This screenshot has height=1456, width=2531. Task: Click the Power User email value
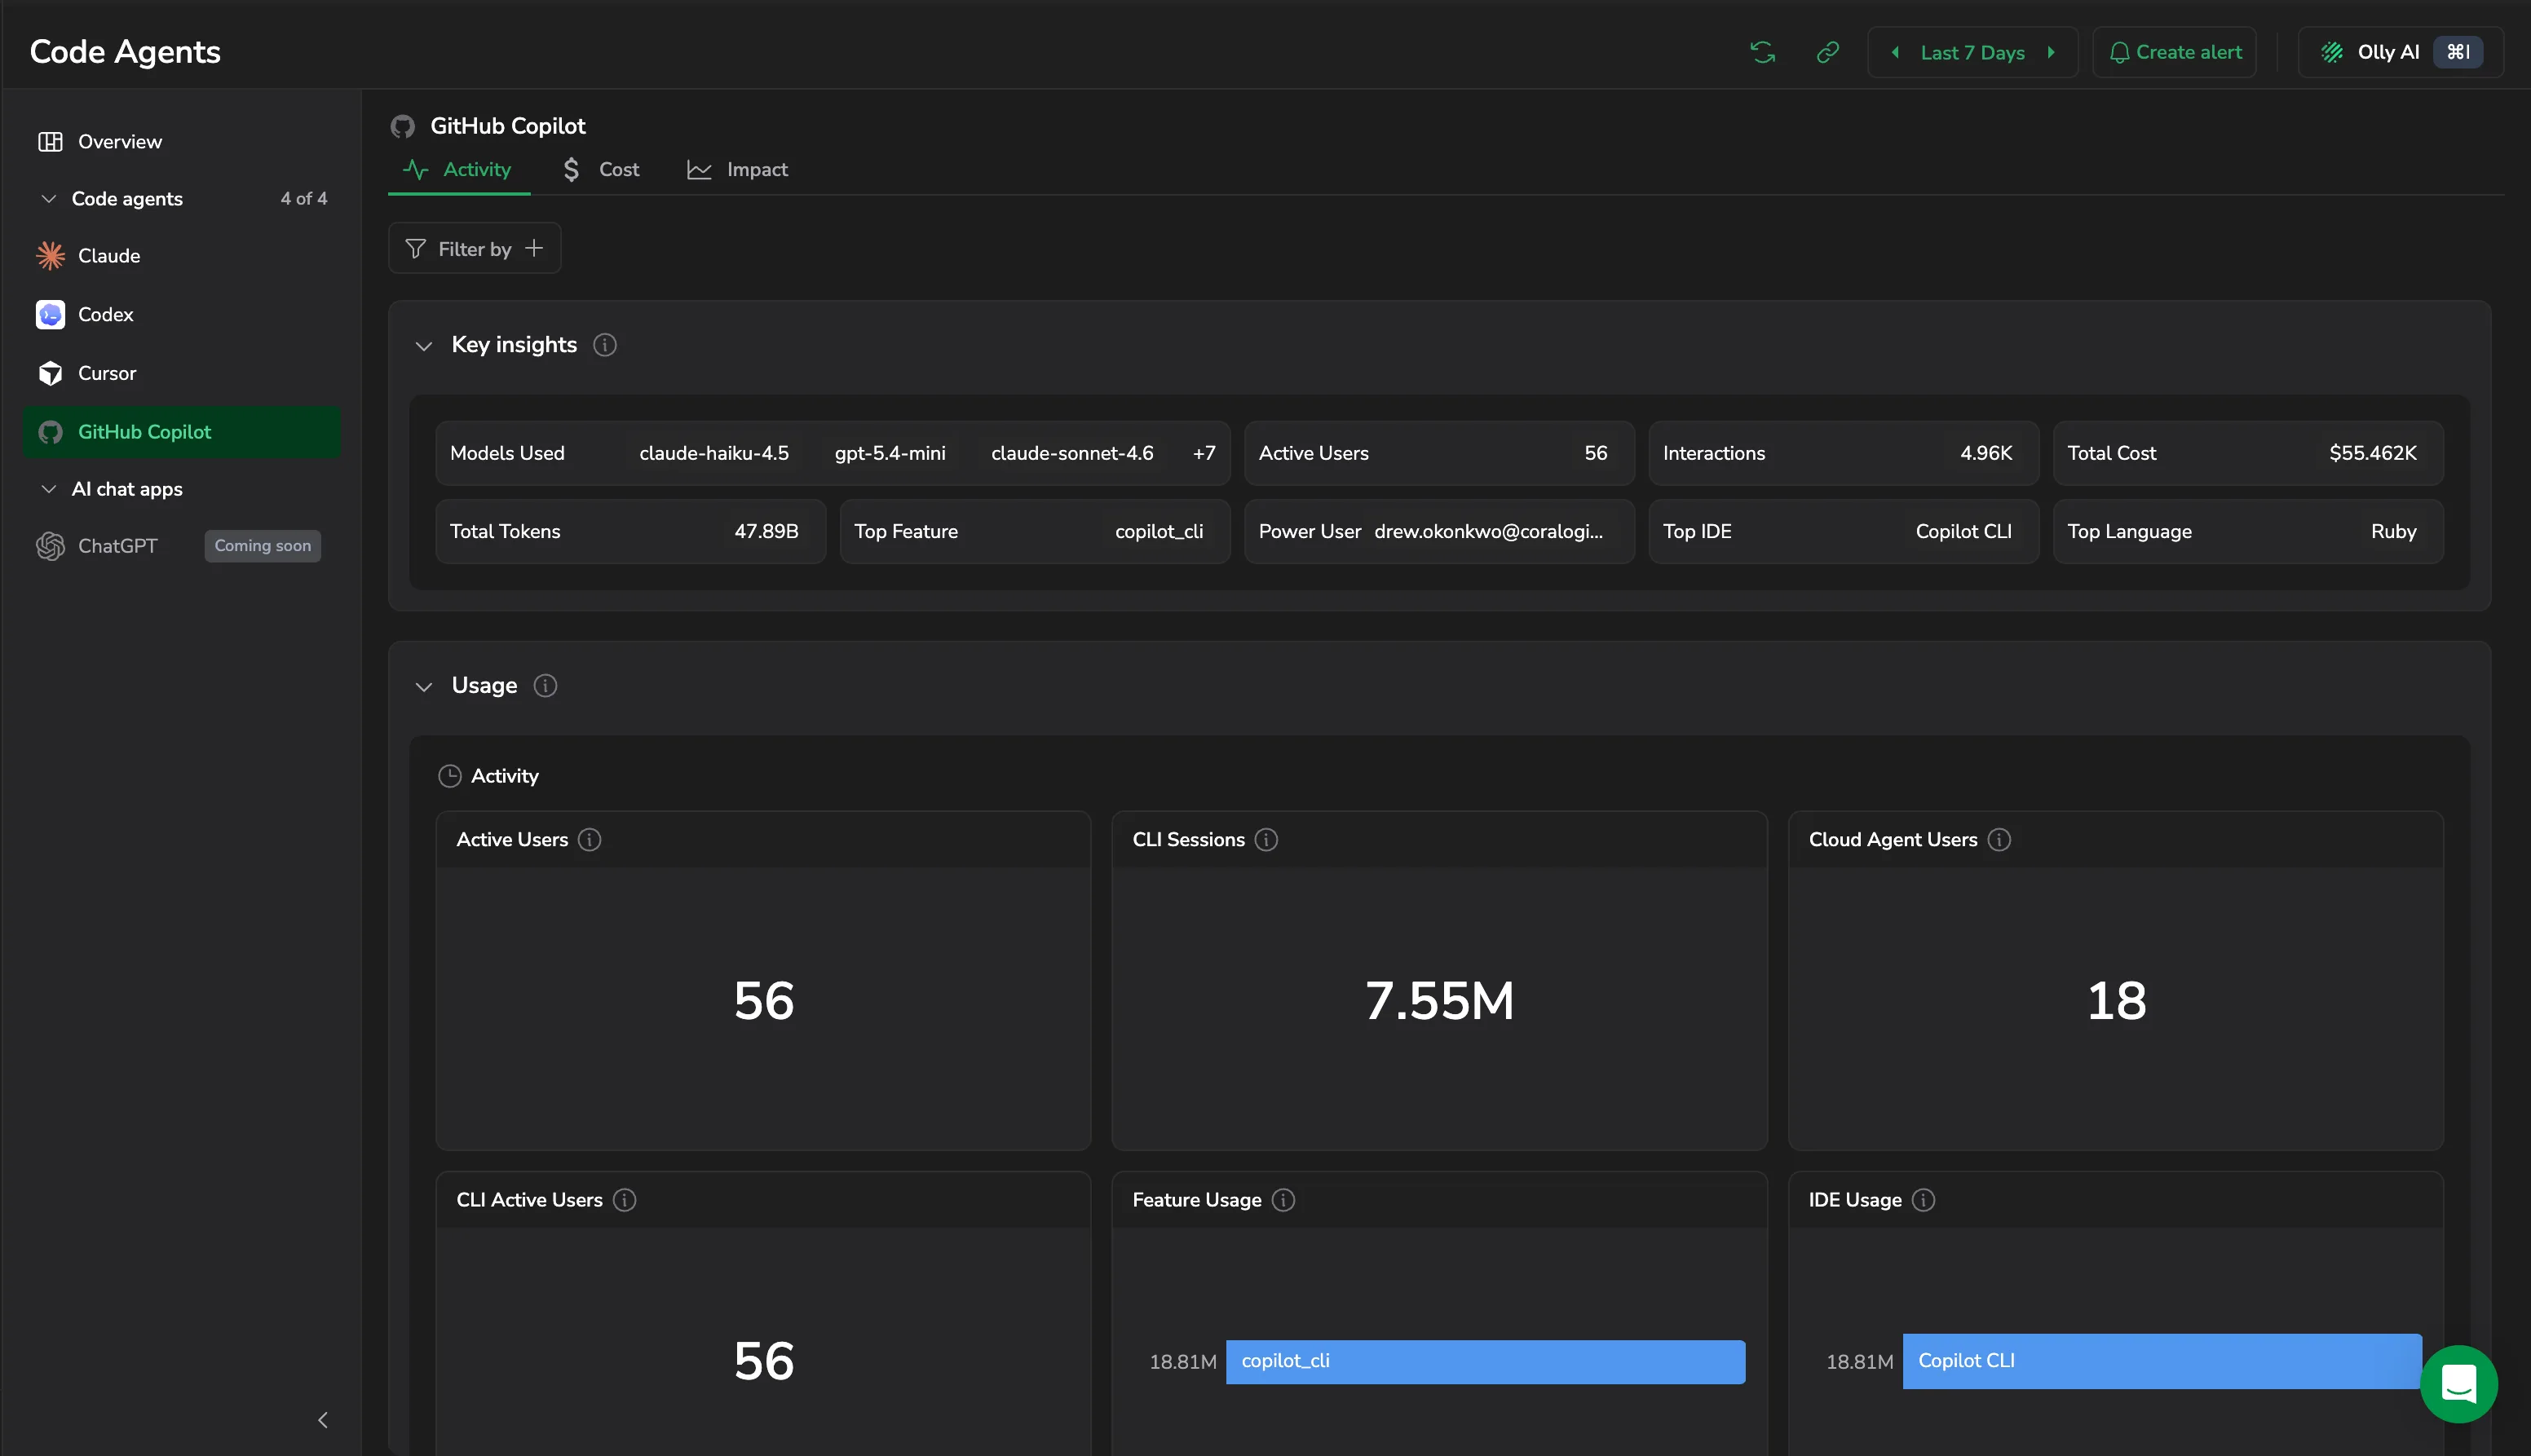(1488, 532)
